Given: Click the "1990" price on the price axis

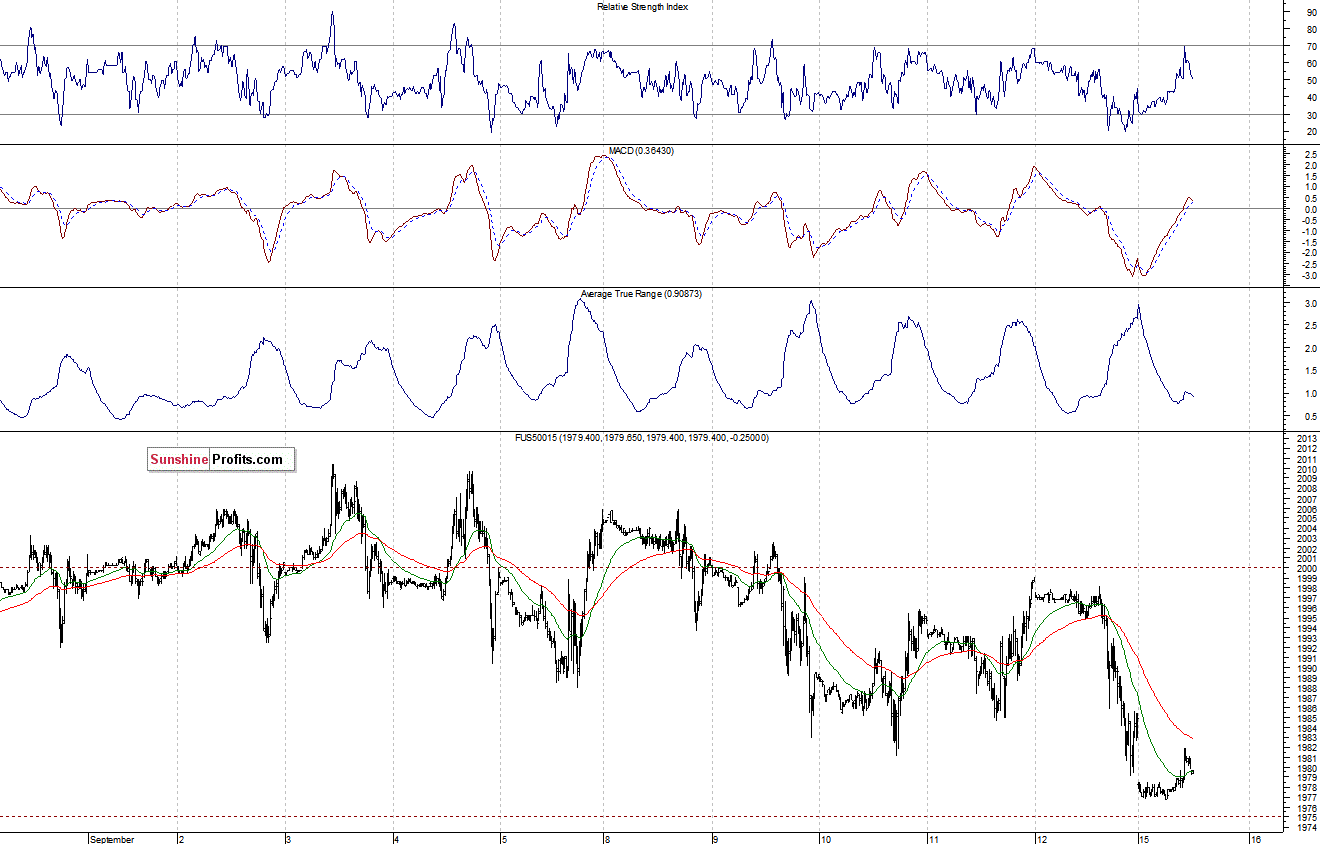Looking at the screenshot, I should 1306,669.
